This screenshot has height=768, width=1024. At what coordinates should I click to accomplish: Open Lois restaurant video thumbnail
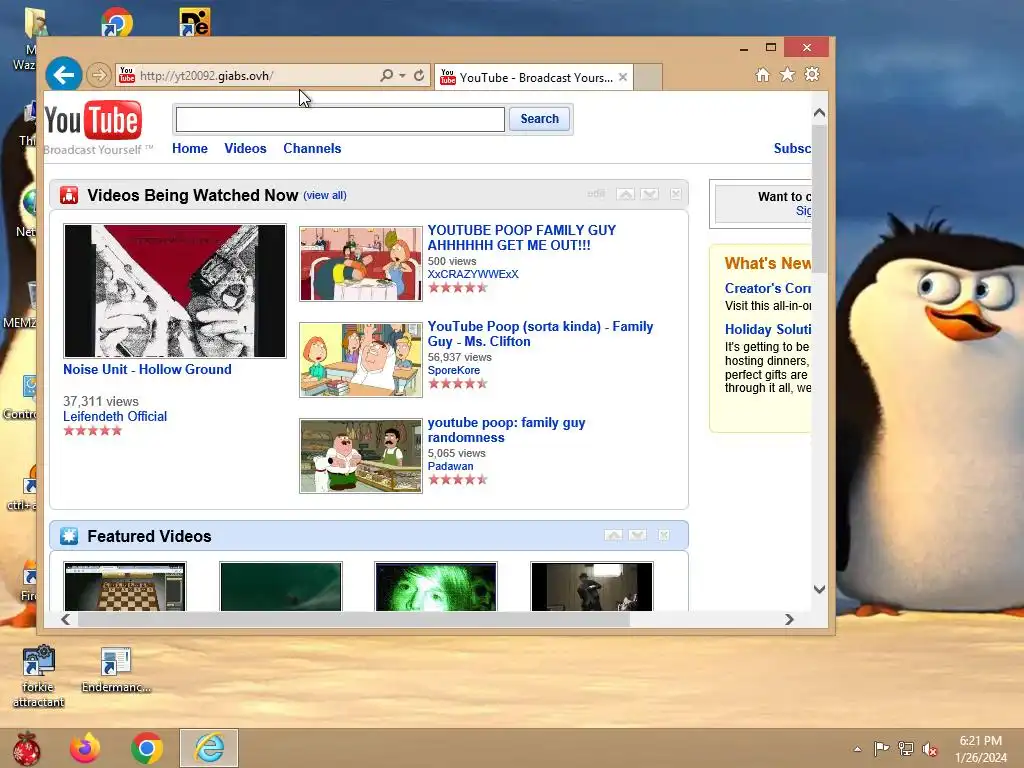click(x=361, y=264)
